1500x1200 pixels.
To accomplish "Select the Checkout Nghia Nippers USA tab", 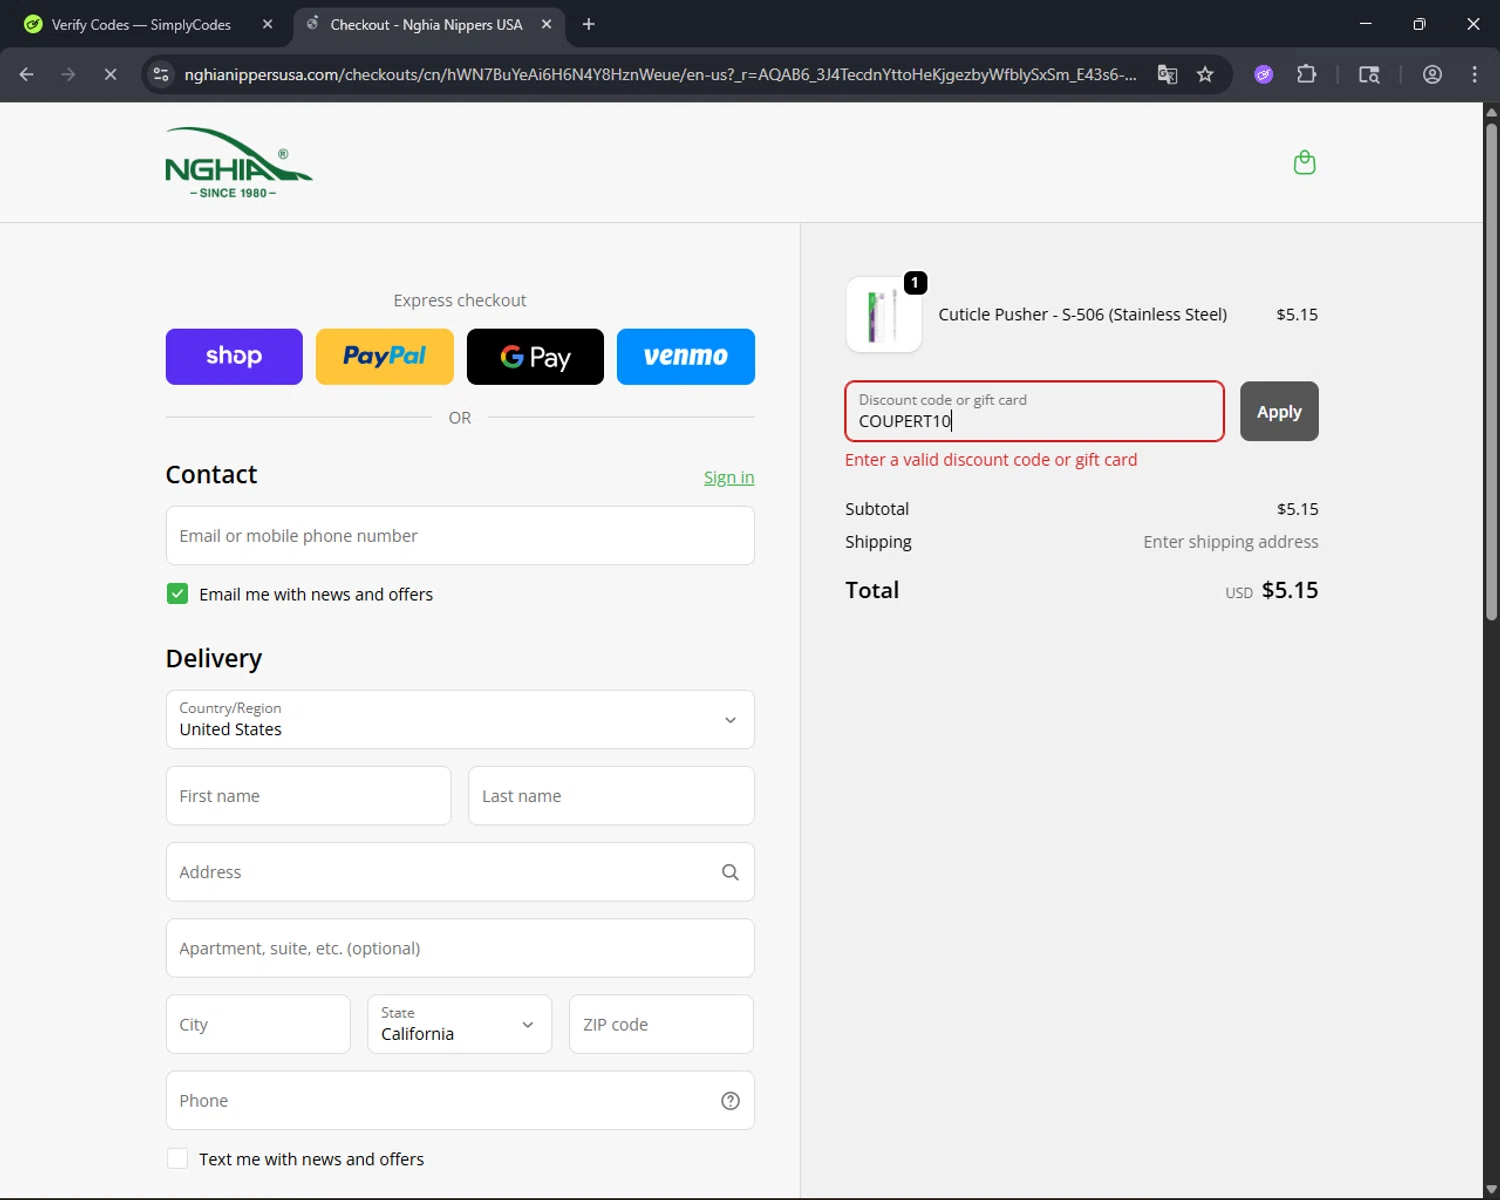I will tap(429, 24).
